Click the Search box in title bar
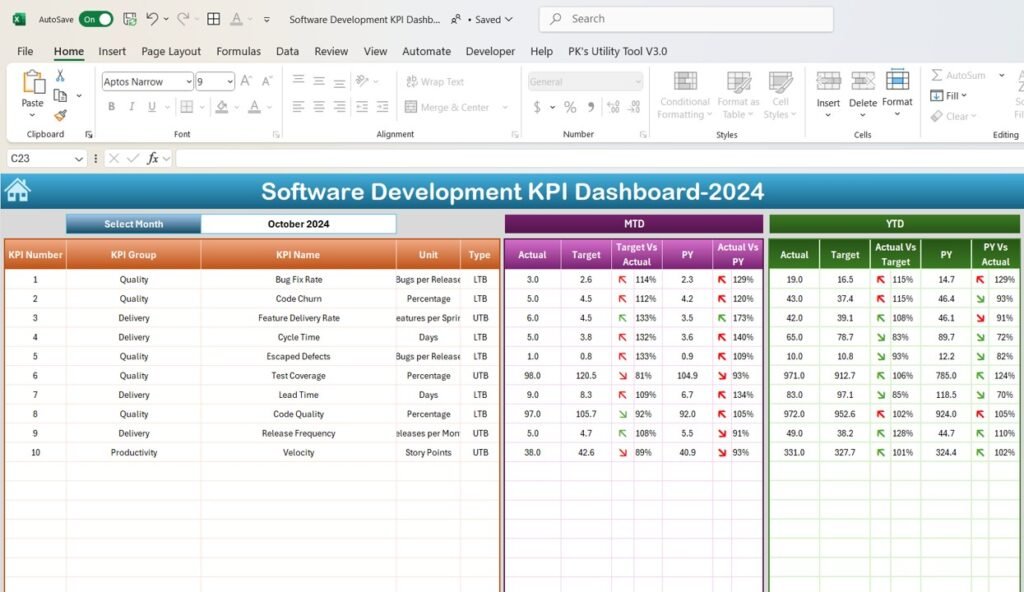 (686, 18)
